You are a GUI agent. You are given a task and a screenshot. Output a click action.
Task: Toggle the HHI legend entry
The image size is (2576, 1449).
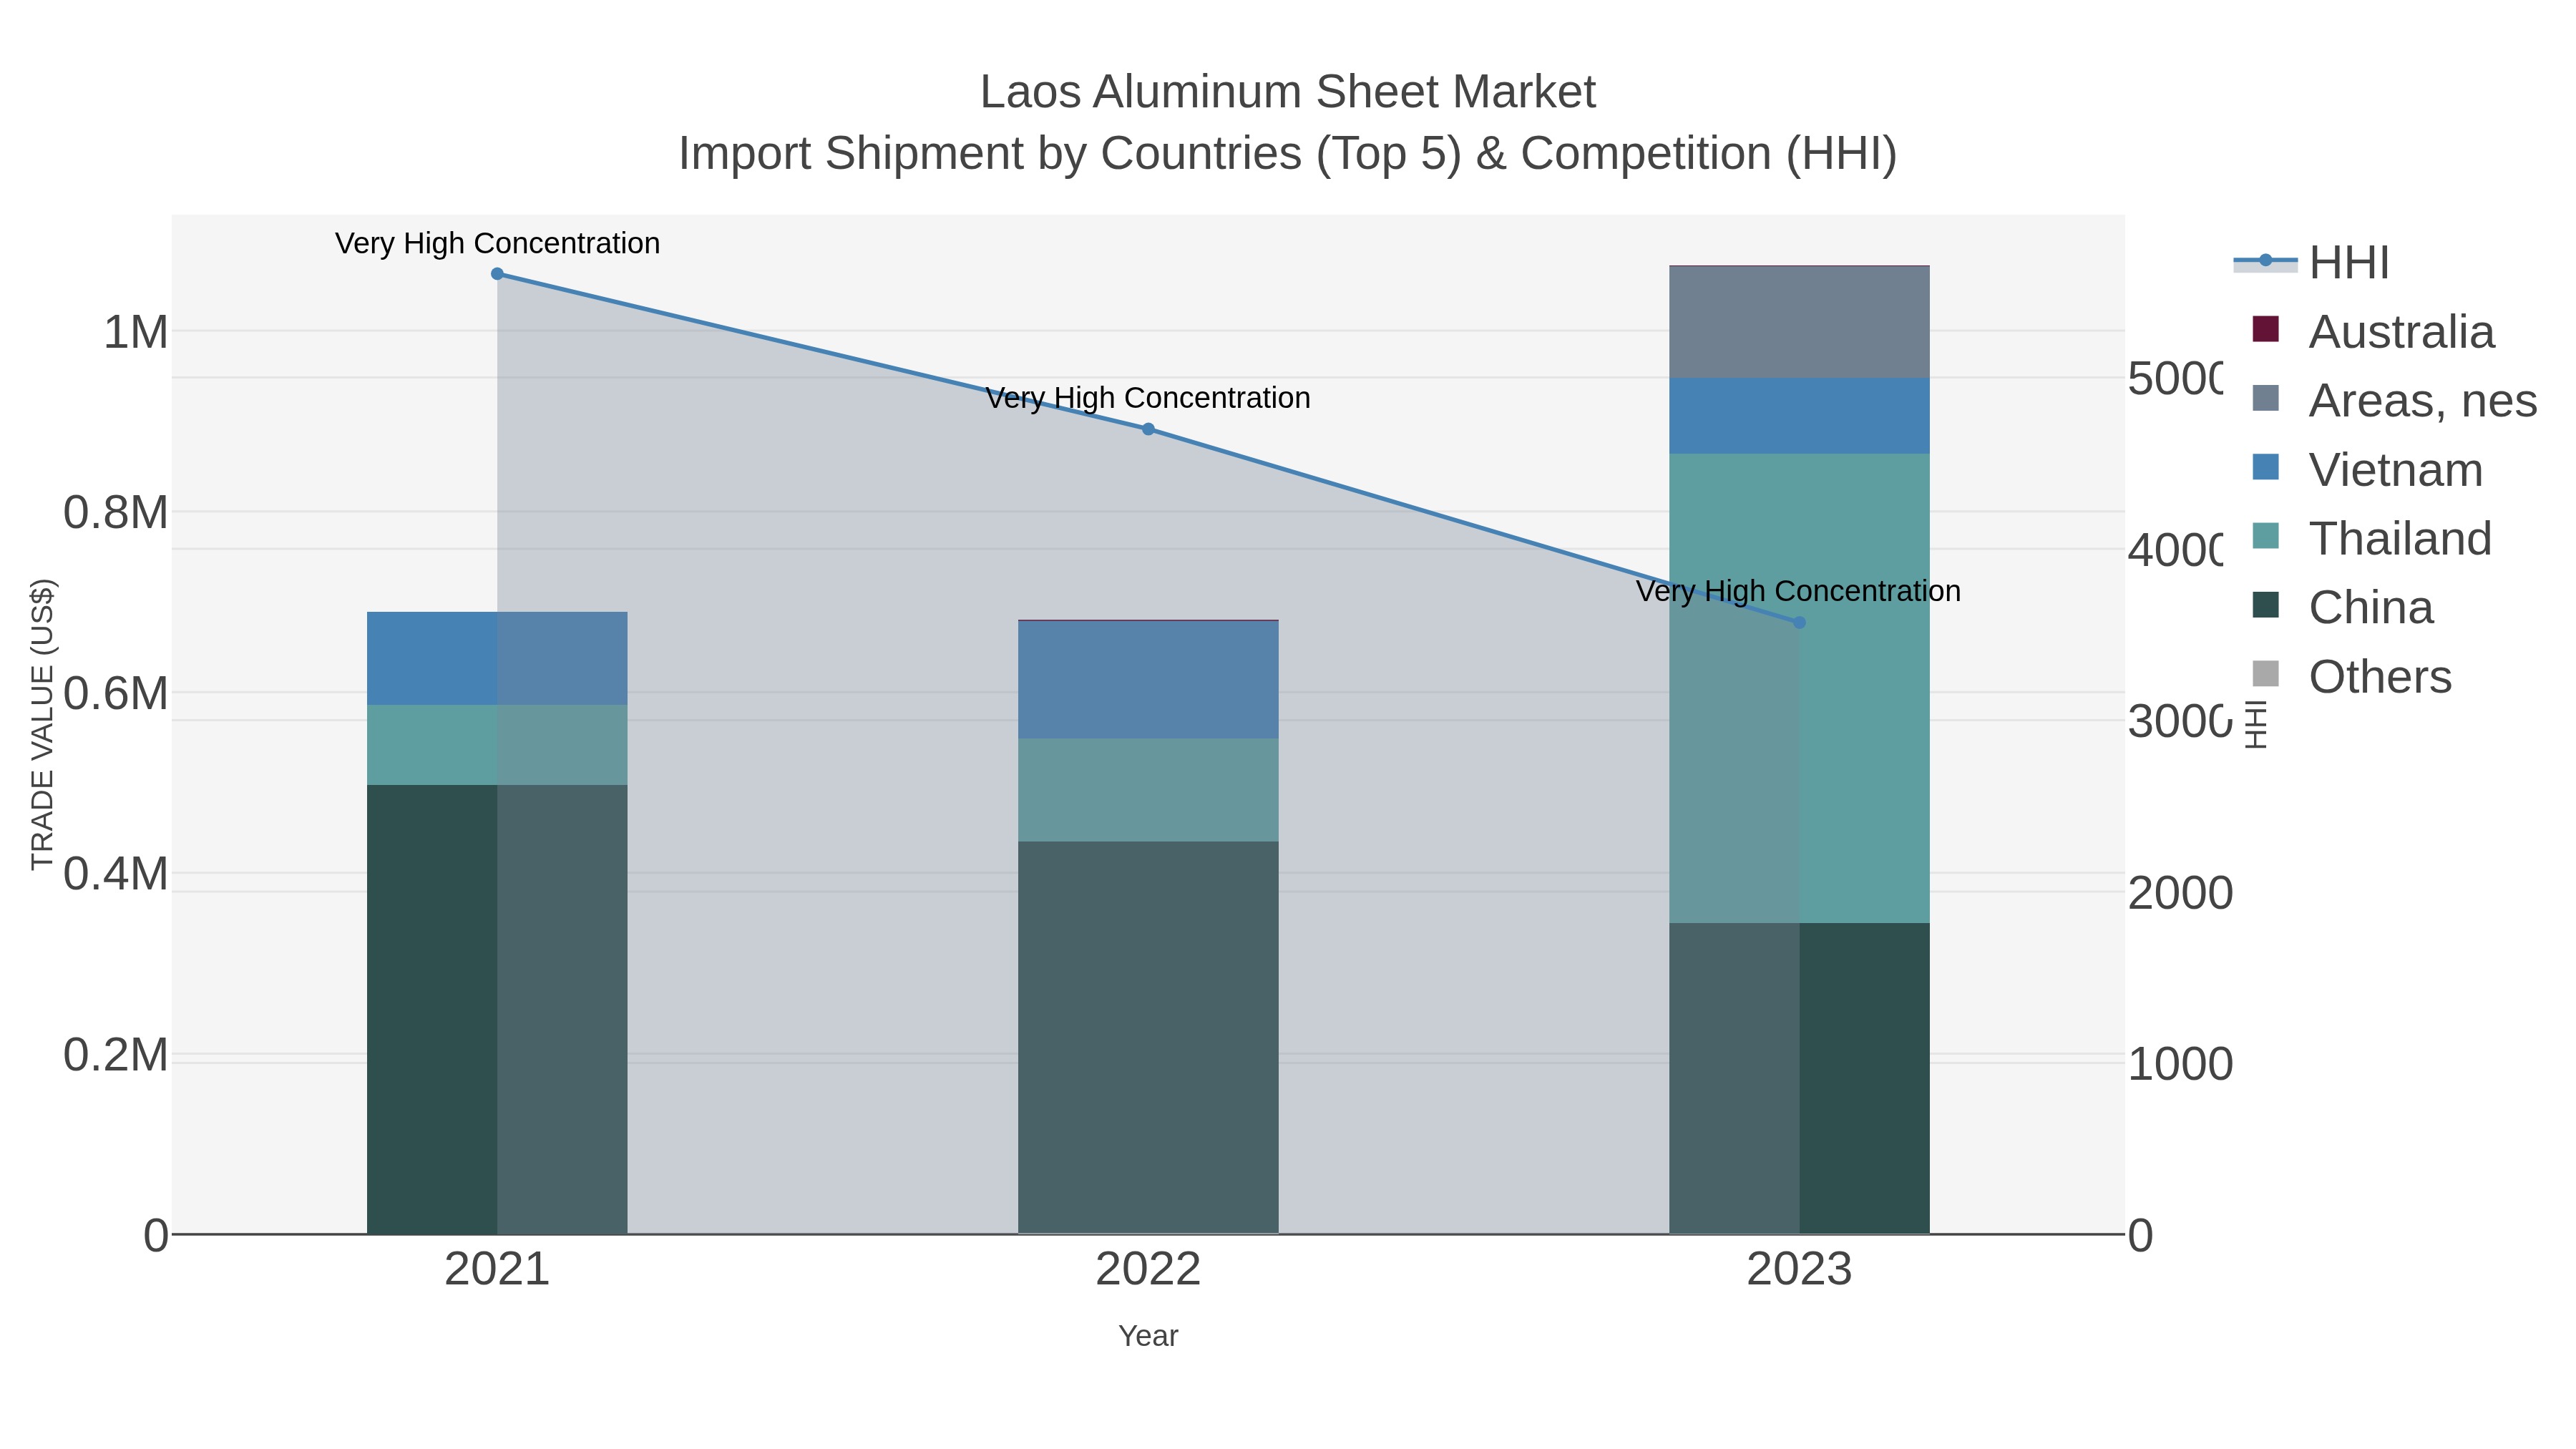[2312, 262]
